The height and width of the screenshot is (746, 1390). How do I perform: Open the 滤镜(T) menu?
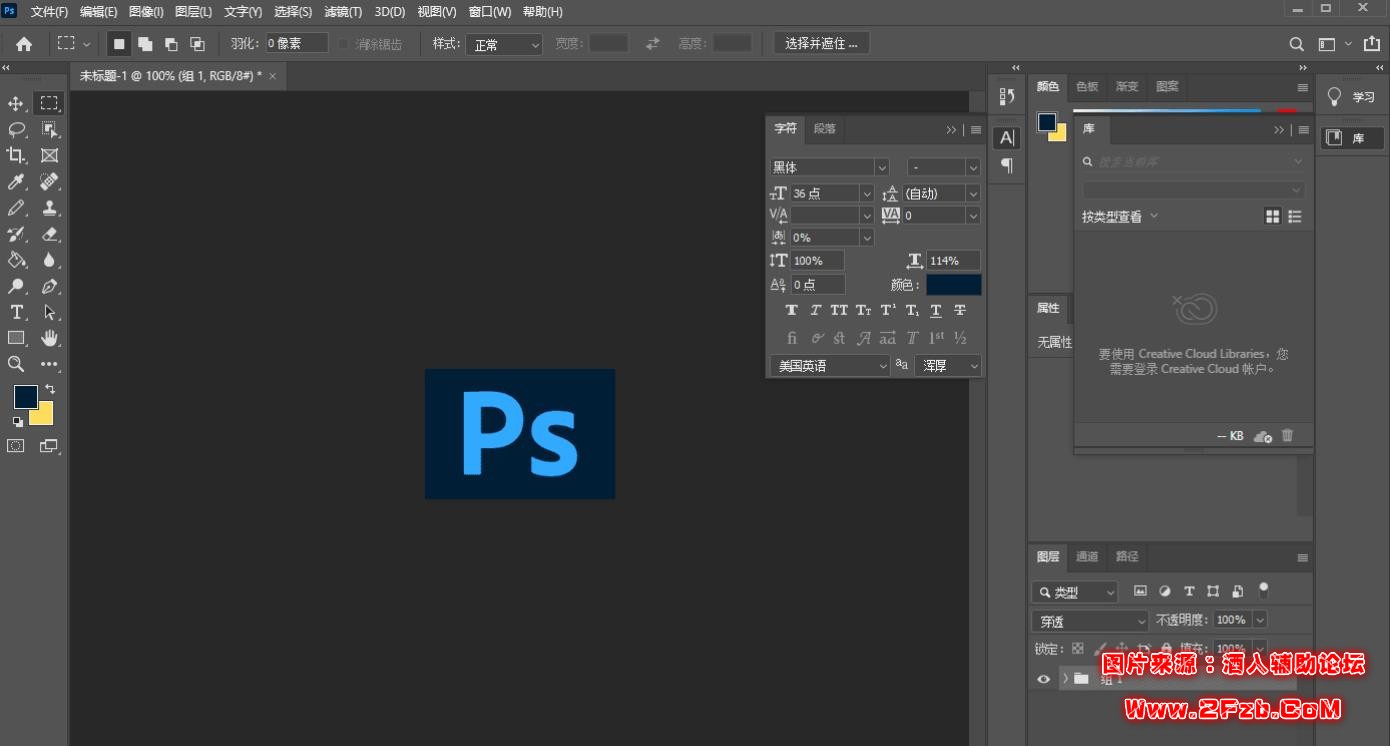(x=343, y=12)
